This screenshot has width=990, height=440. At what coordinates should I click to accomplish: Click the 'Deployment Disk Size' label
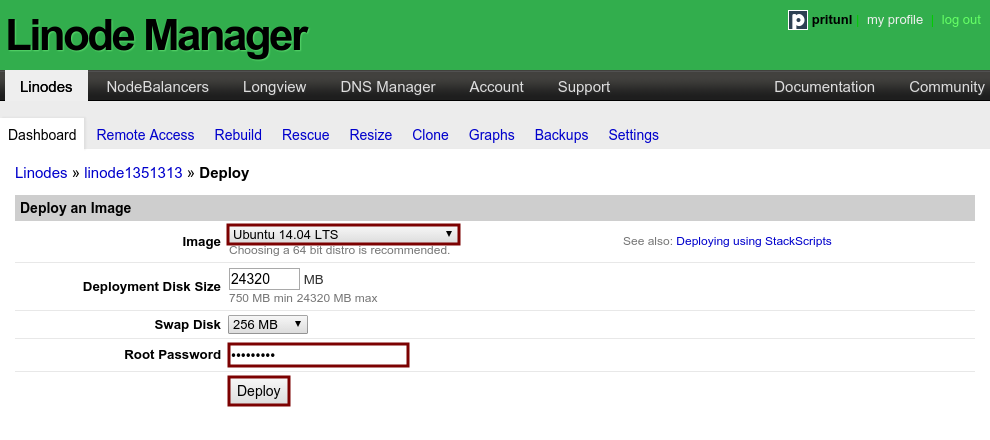(152, 287)
